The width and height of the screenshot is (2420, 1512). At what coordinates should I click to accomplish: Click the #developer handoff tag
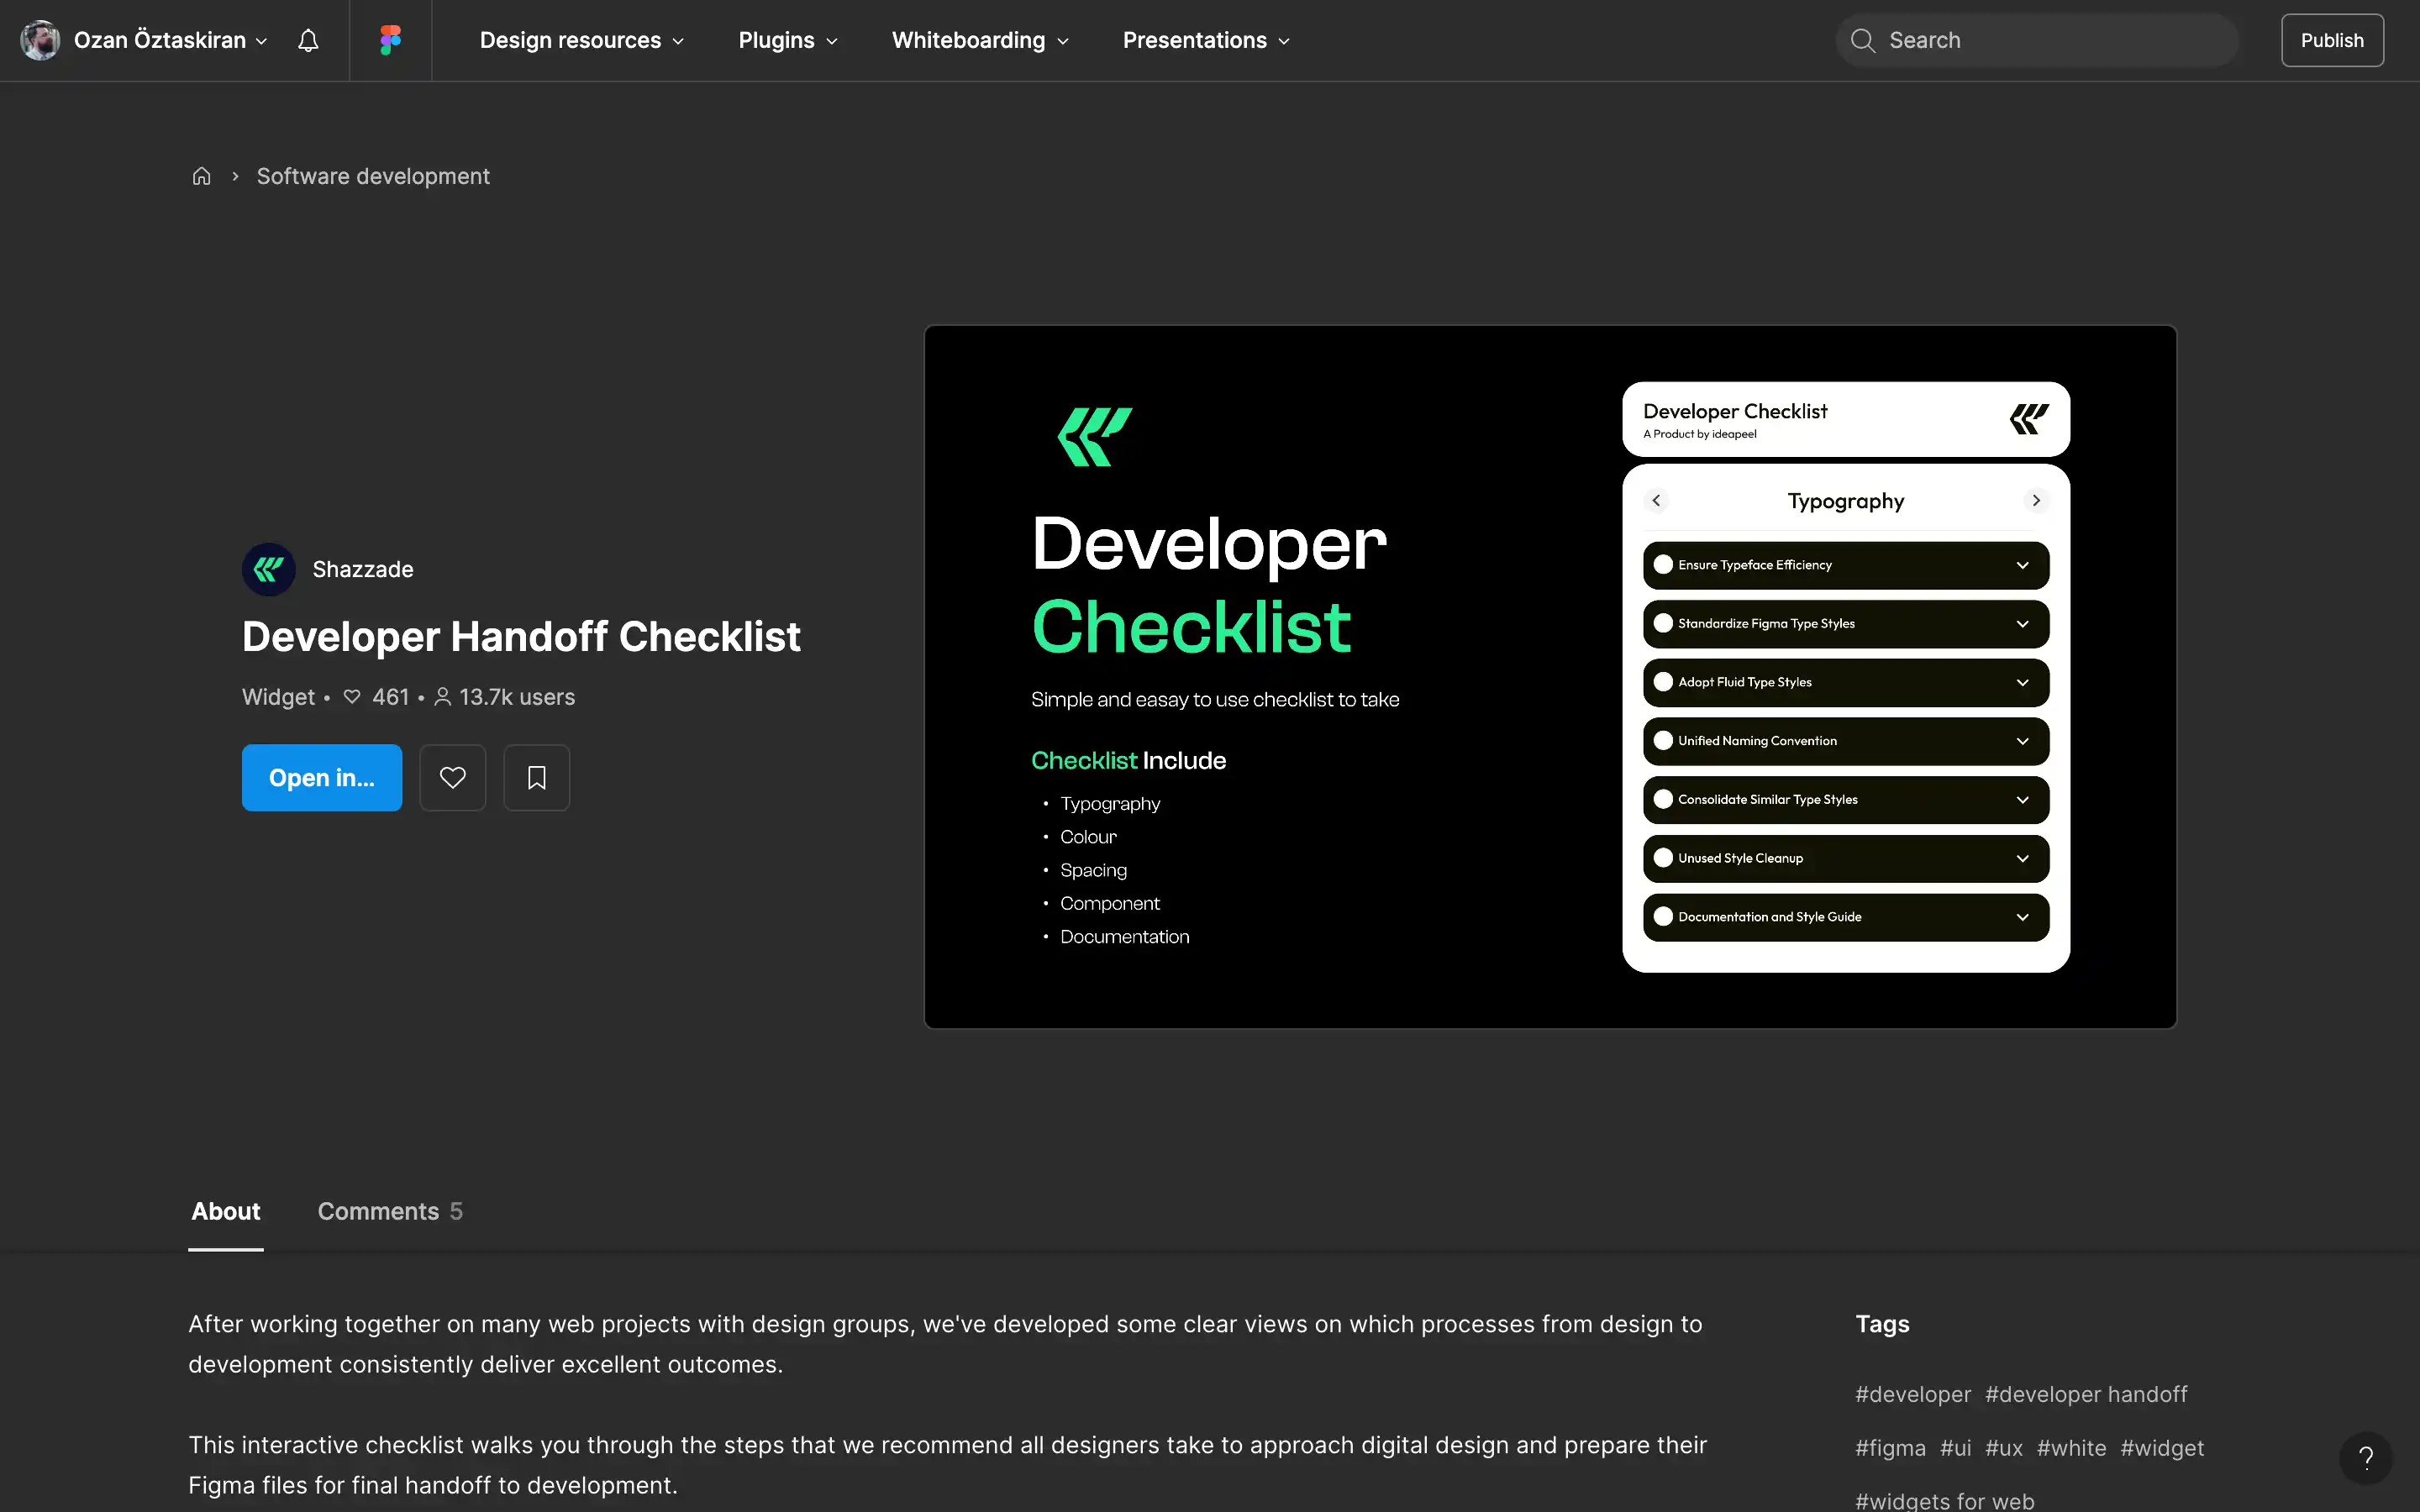(x=2086, y=1394)
